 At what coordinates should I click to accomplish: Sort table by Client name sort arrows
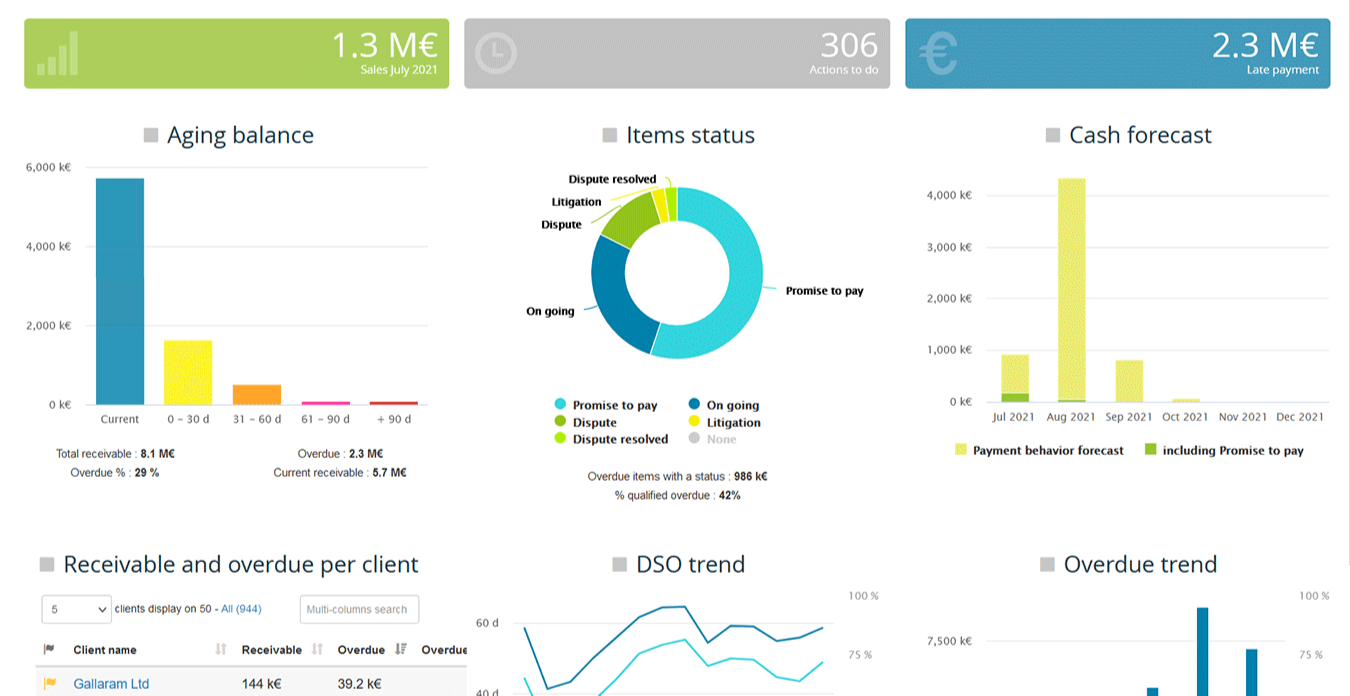[221, 650]
